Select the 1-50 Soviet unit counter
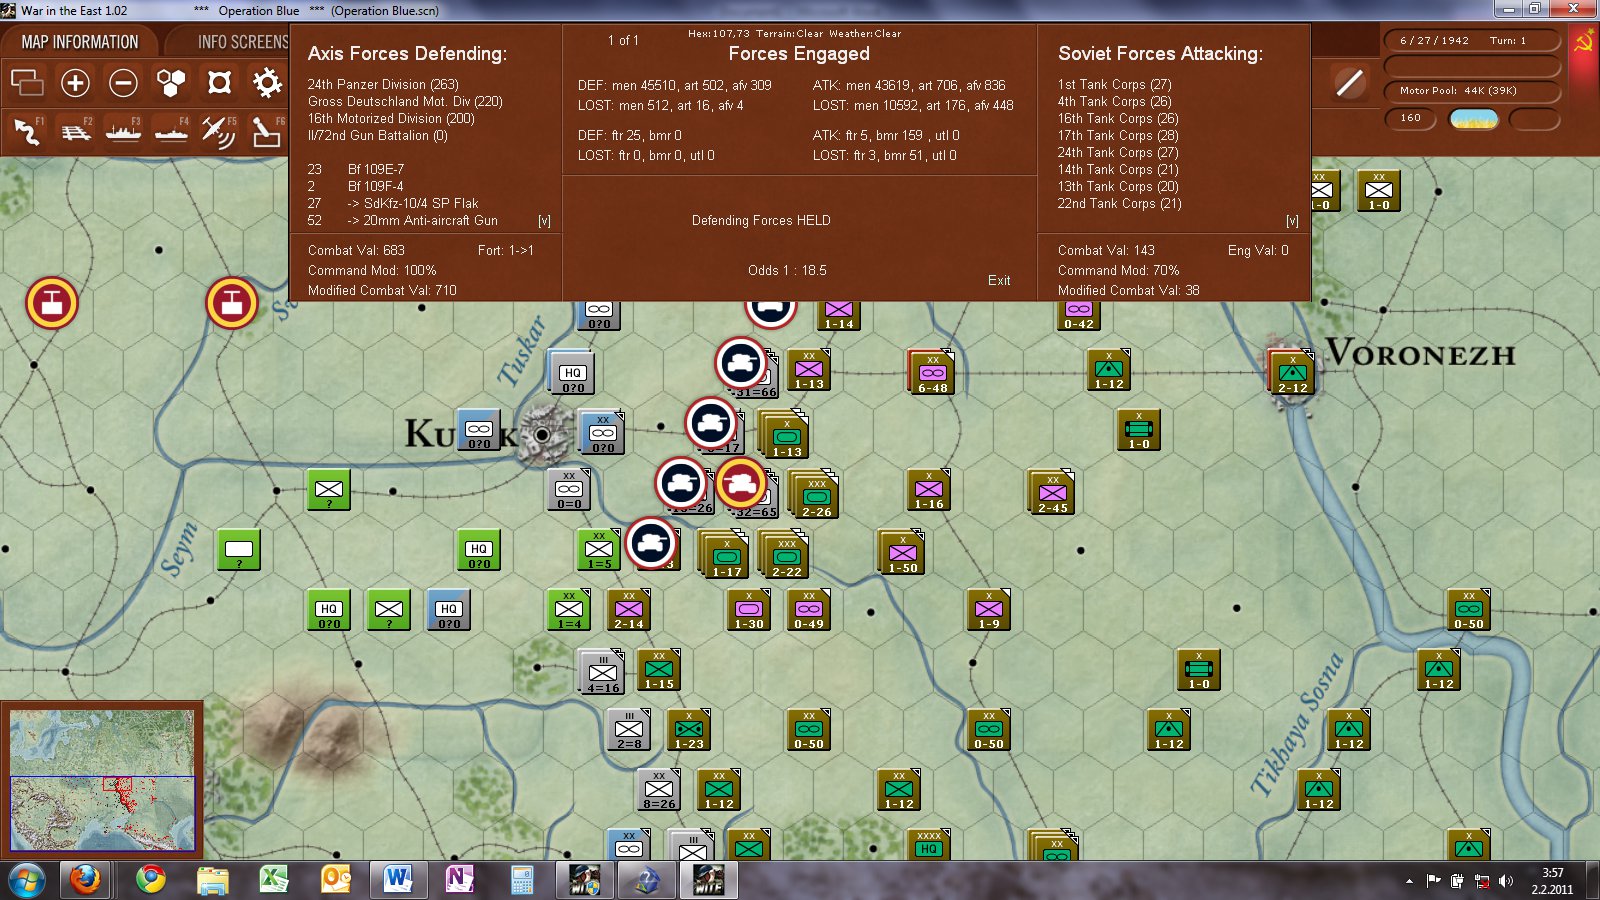The image size is (1600, 900). click(901, 552)
